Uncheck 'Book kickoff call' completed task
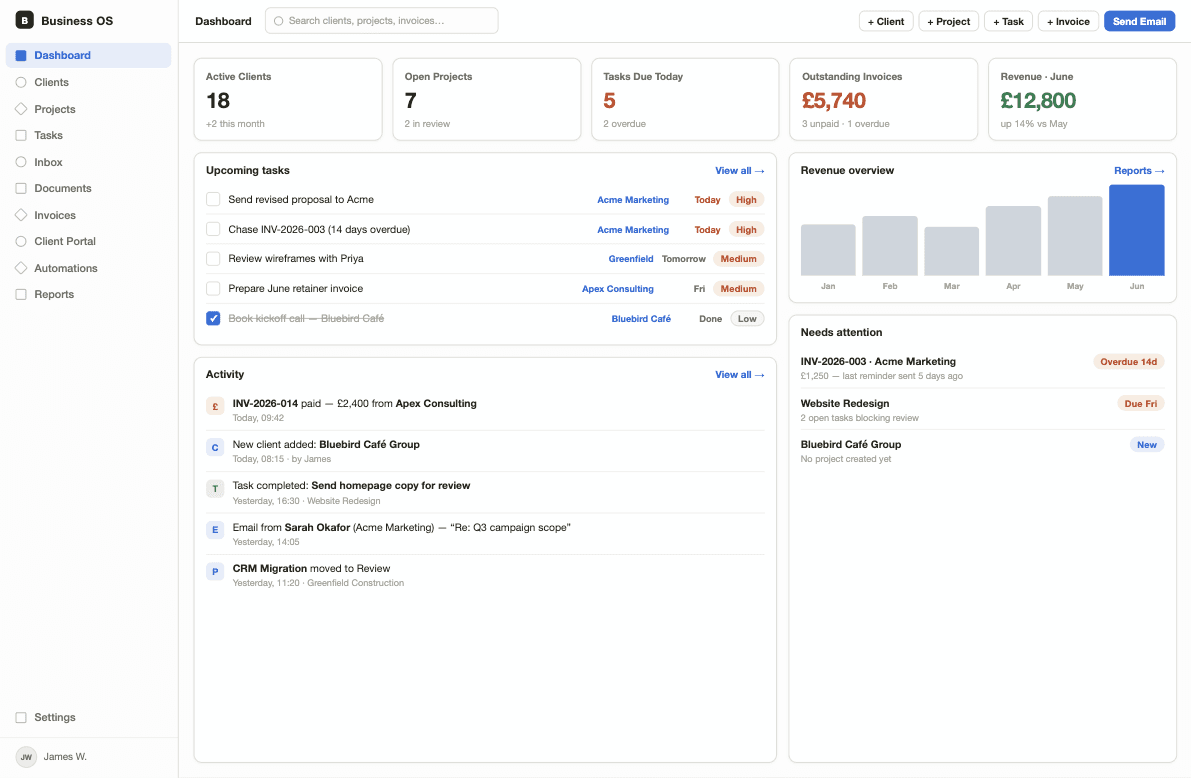Screen dimensions: 1191x778 213,318
